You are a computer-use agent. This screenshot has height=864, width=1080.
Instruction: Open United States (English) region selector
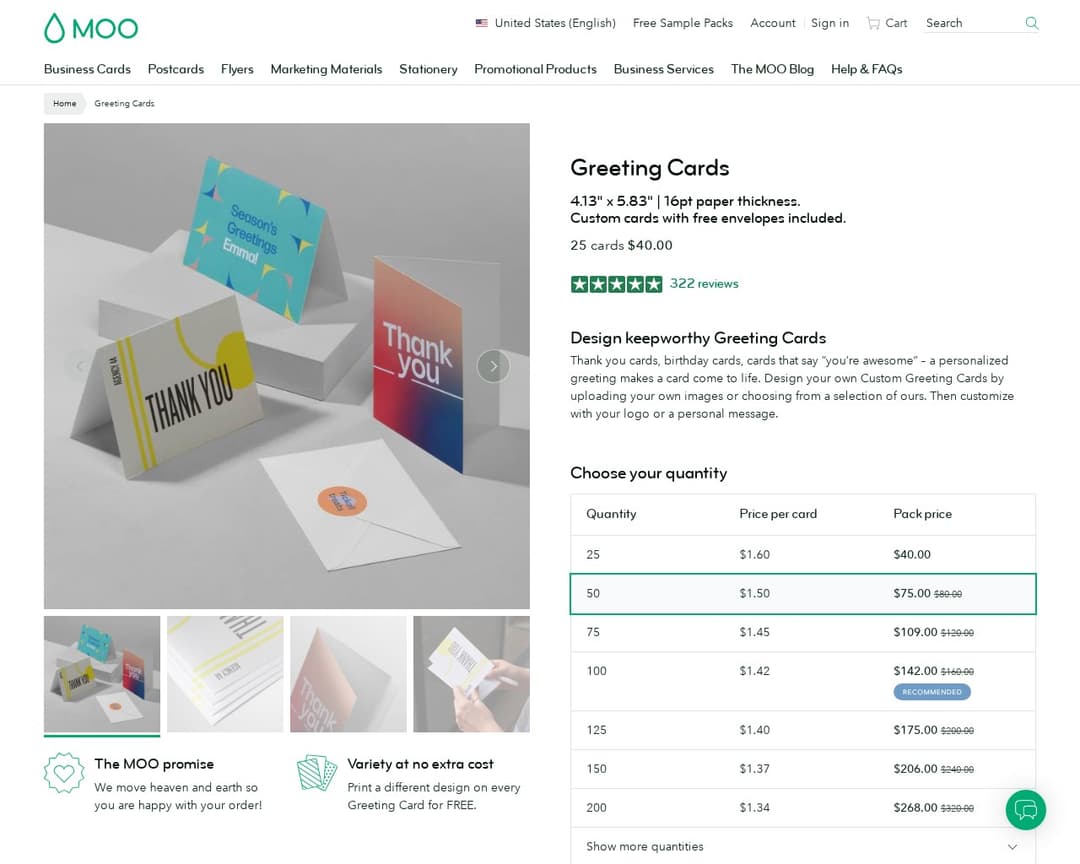545,23
